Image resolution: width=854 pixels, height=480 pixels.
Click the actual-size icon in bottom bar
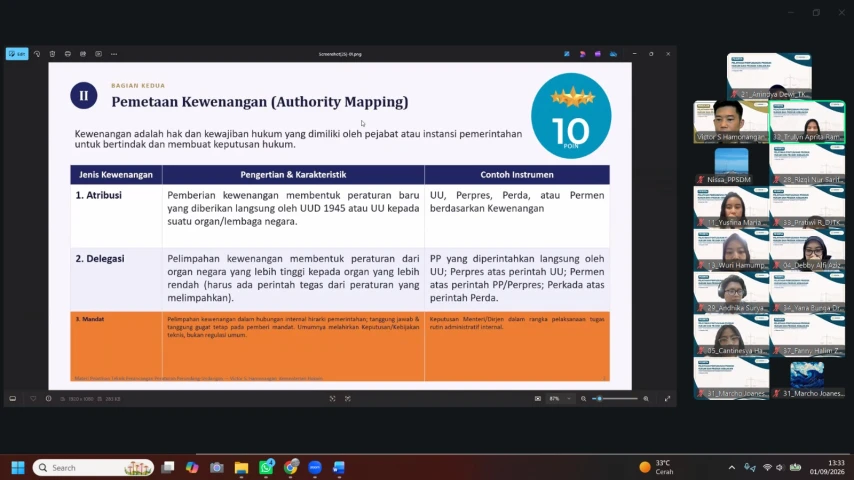coord(347,399)
